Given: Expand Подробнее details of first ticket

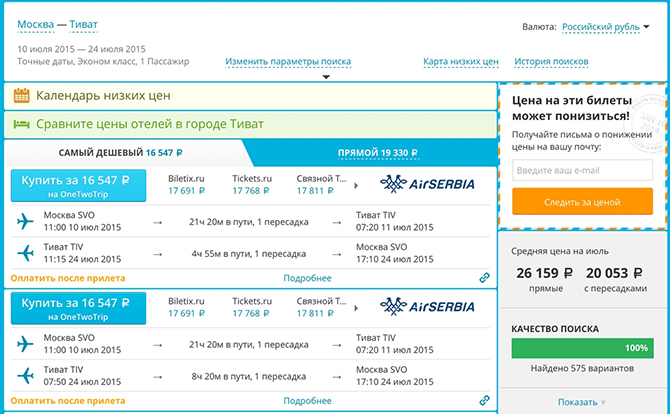Looking at the screenshot, I should coord(307,278).
